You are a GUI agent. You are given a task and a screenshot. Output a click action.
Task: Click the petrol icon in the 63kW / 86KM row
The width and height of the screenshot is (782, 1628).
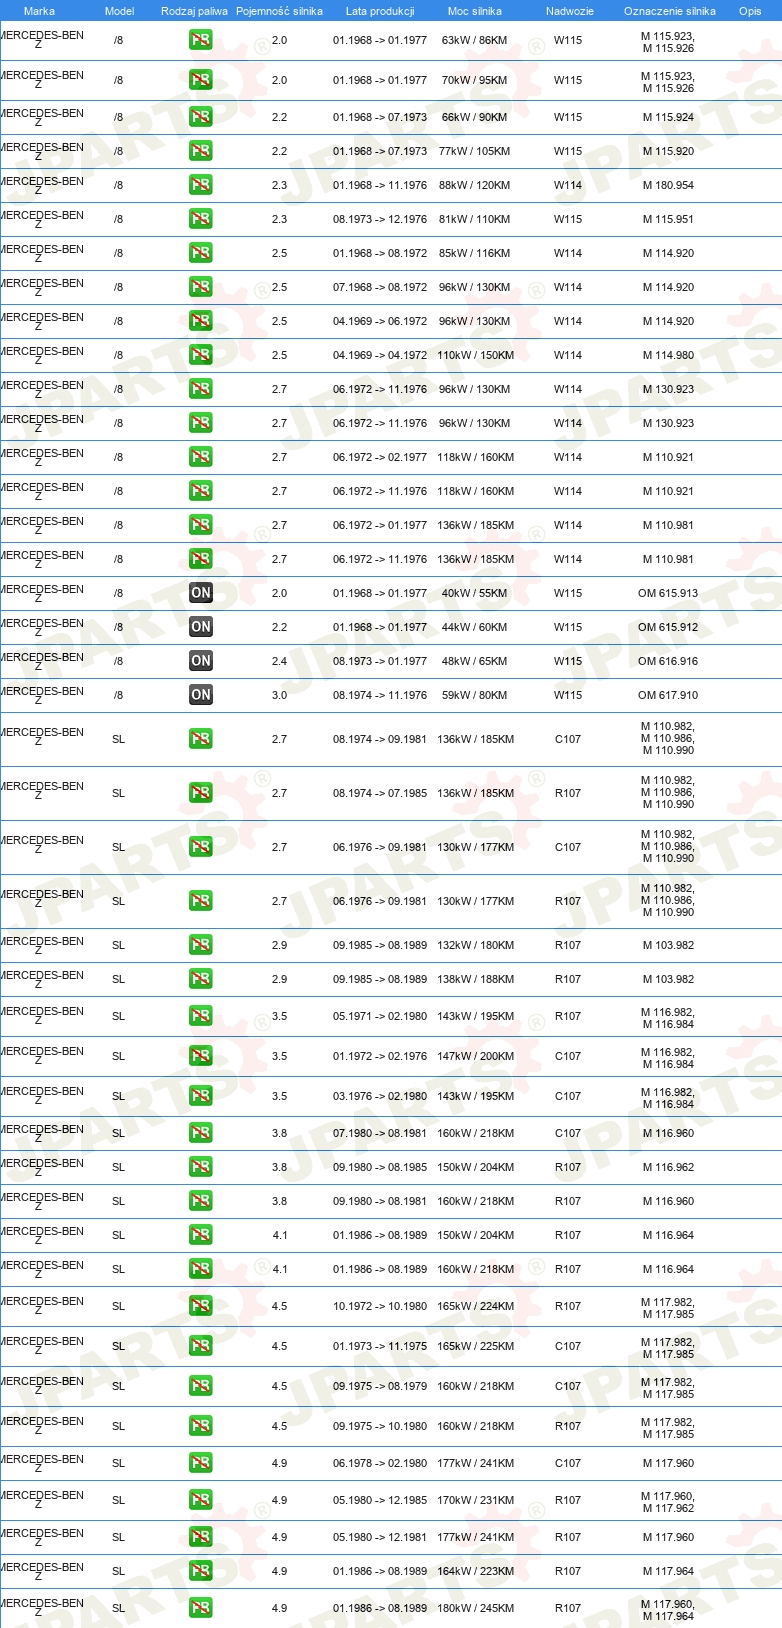(201, 41)
